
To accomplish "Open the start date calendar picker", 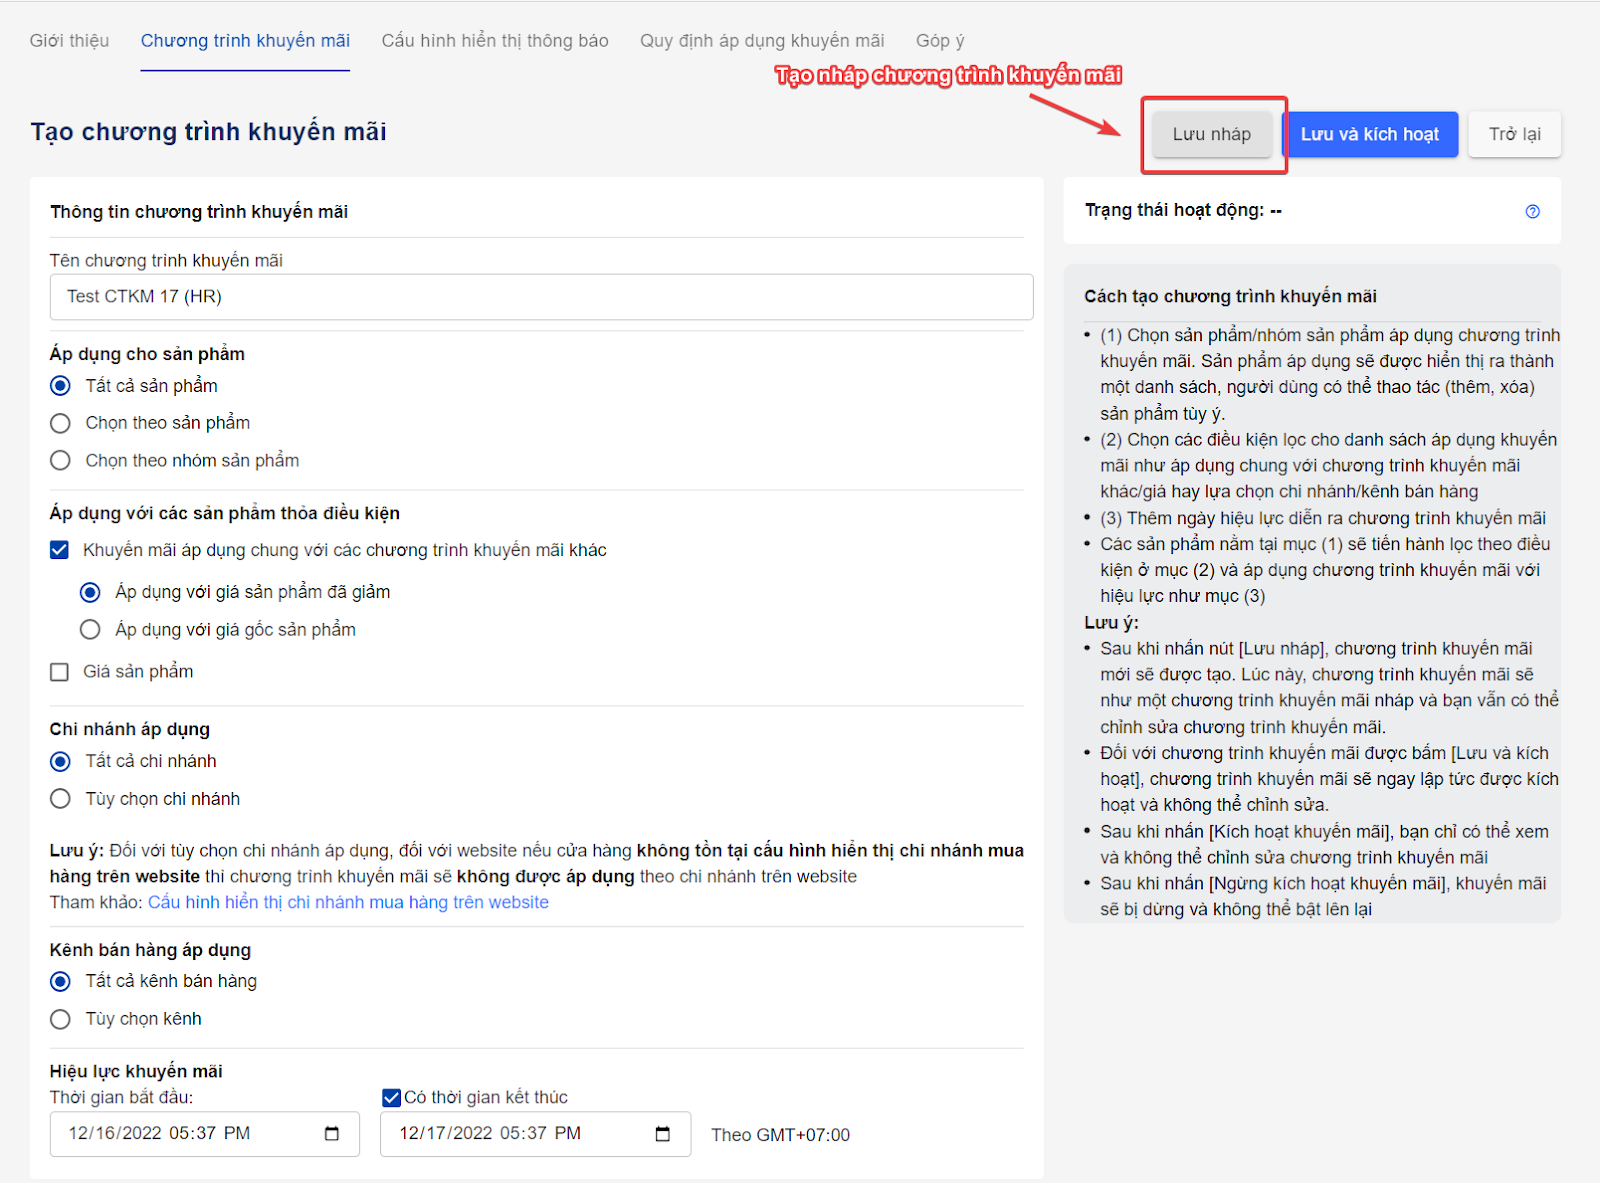I will [332, 1133].
